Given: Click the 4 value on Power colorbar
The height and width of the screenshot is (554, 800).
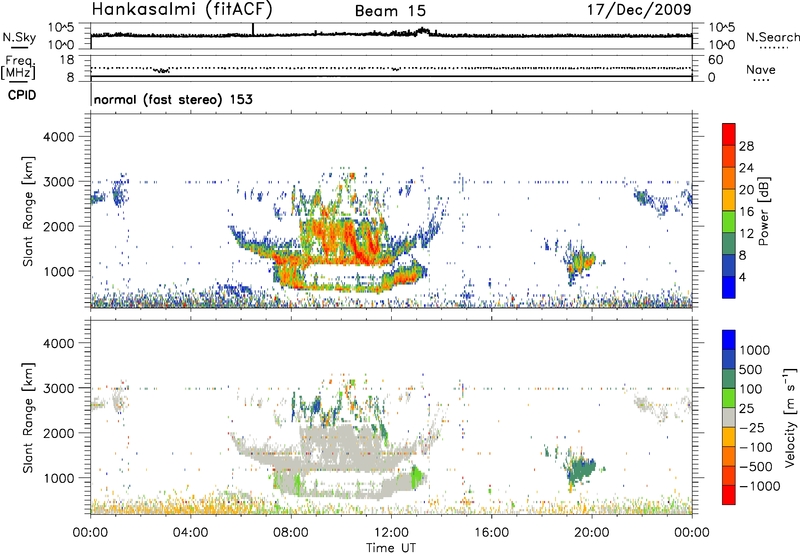Looking at the screenshot, I should (x=742, y=278).
